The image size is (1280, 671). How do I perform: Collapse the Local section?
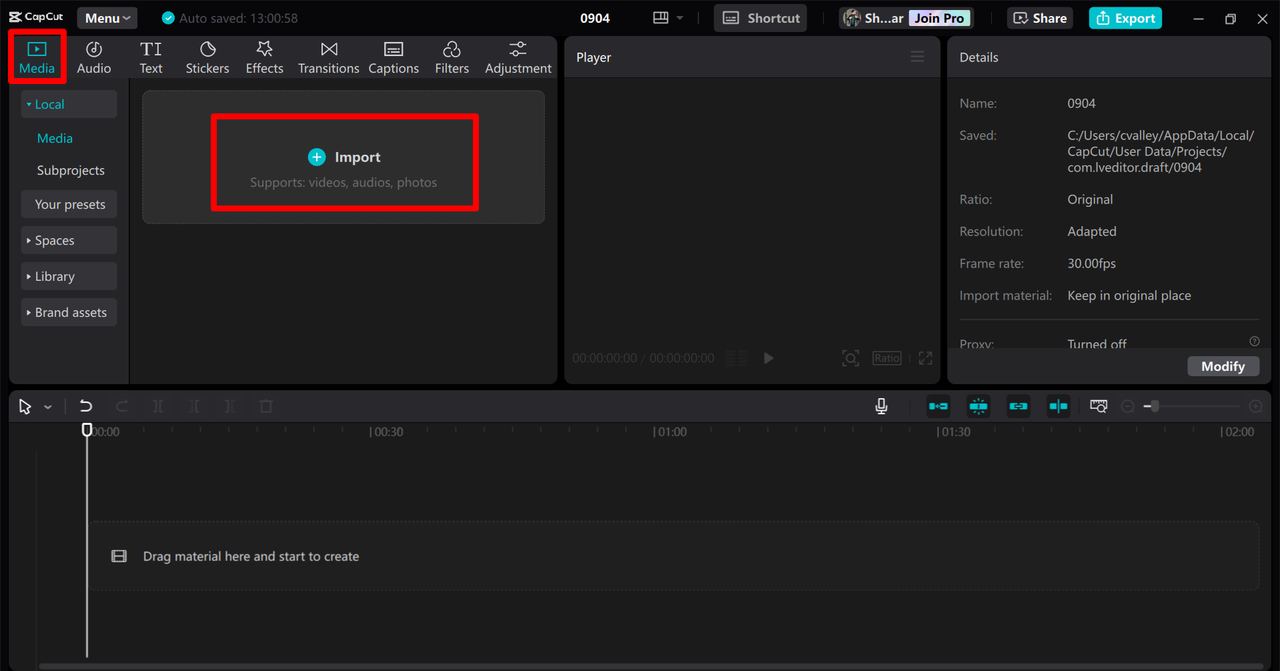[69, 104]
